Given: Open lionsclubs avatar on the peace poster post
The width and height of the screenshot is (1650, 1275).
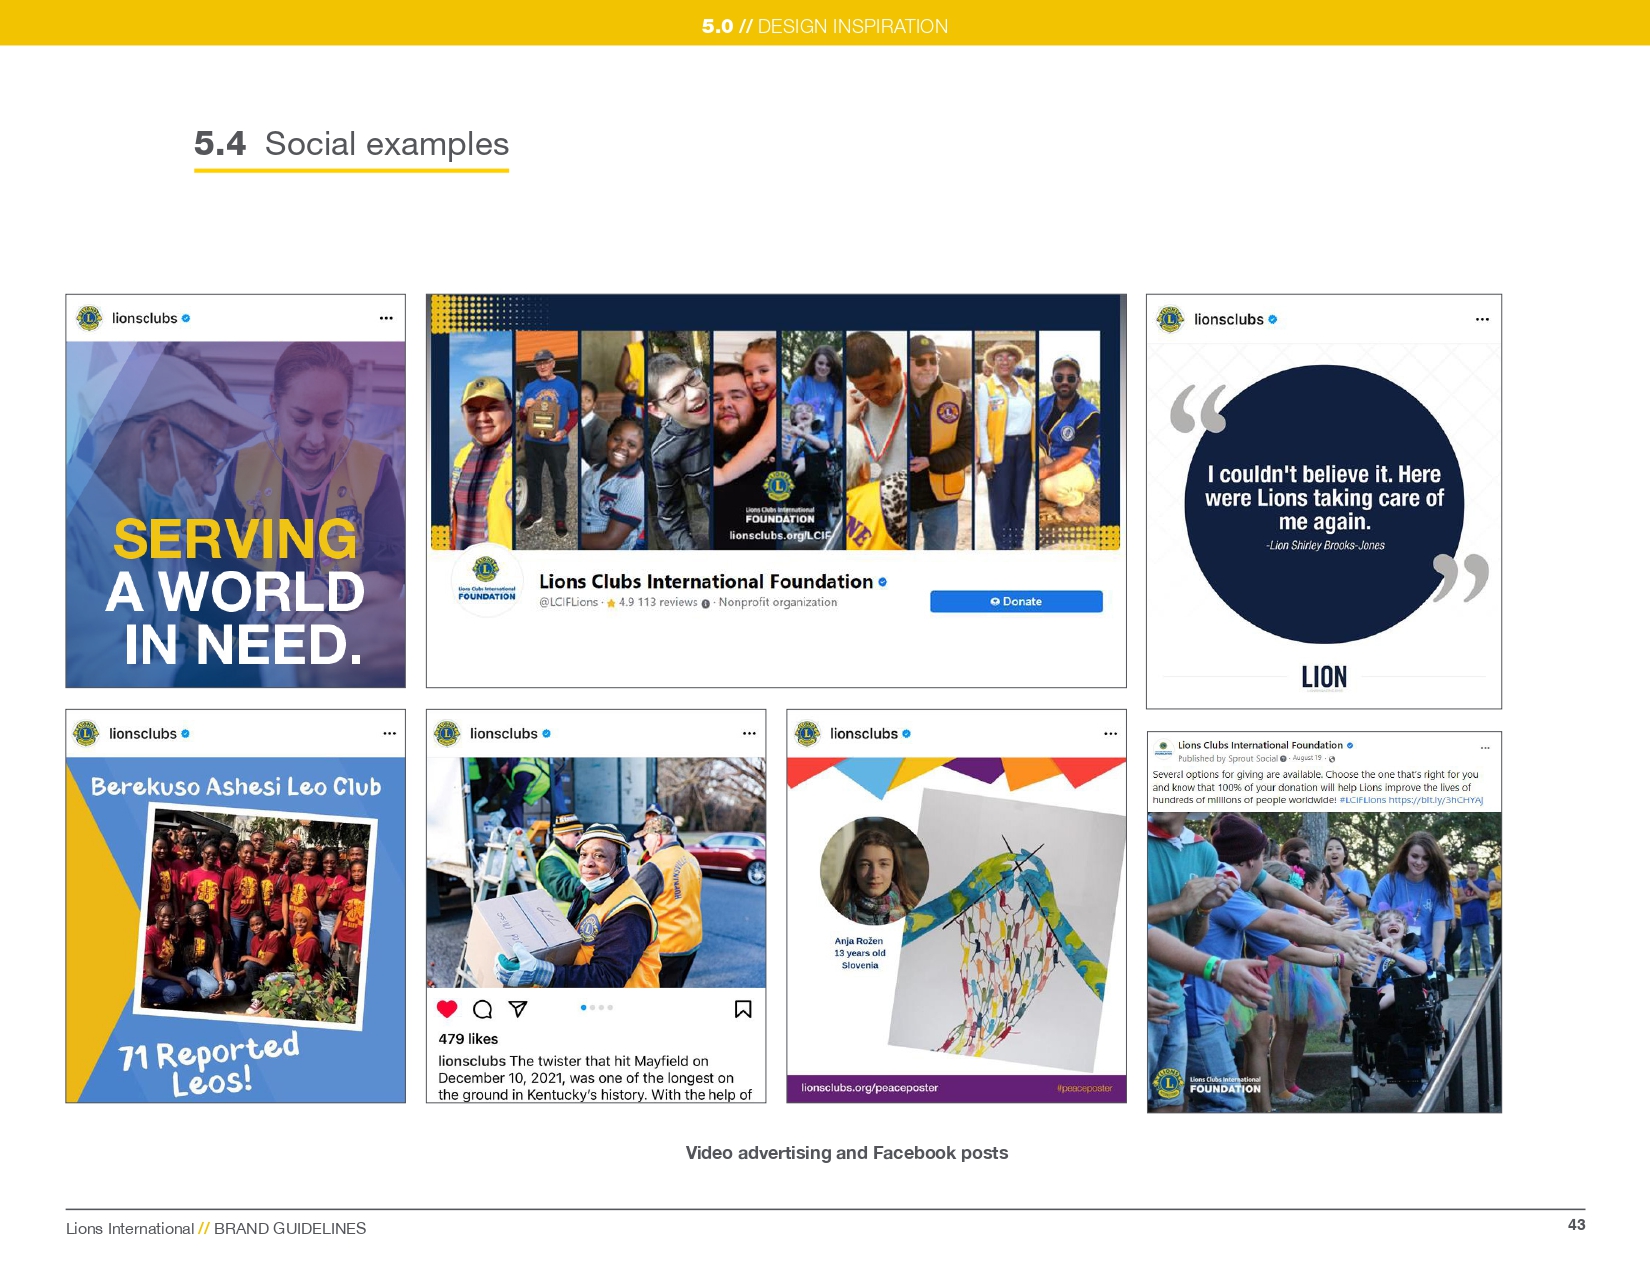Looking at the screenshot, I should [x=807, y=733].
